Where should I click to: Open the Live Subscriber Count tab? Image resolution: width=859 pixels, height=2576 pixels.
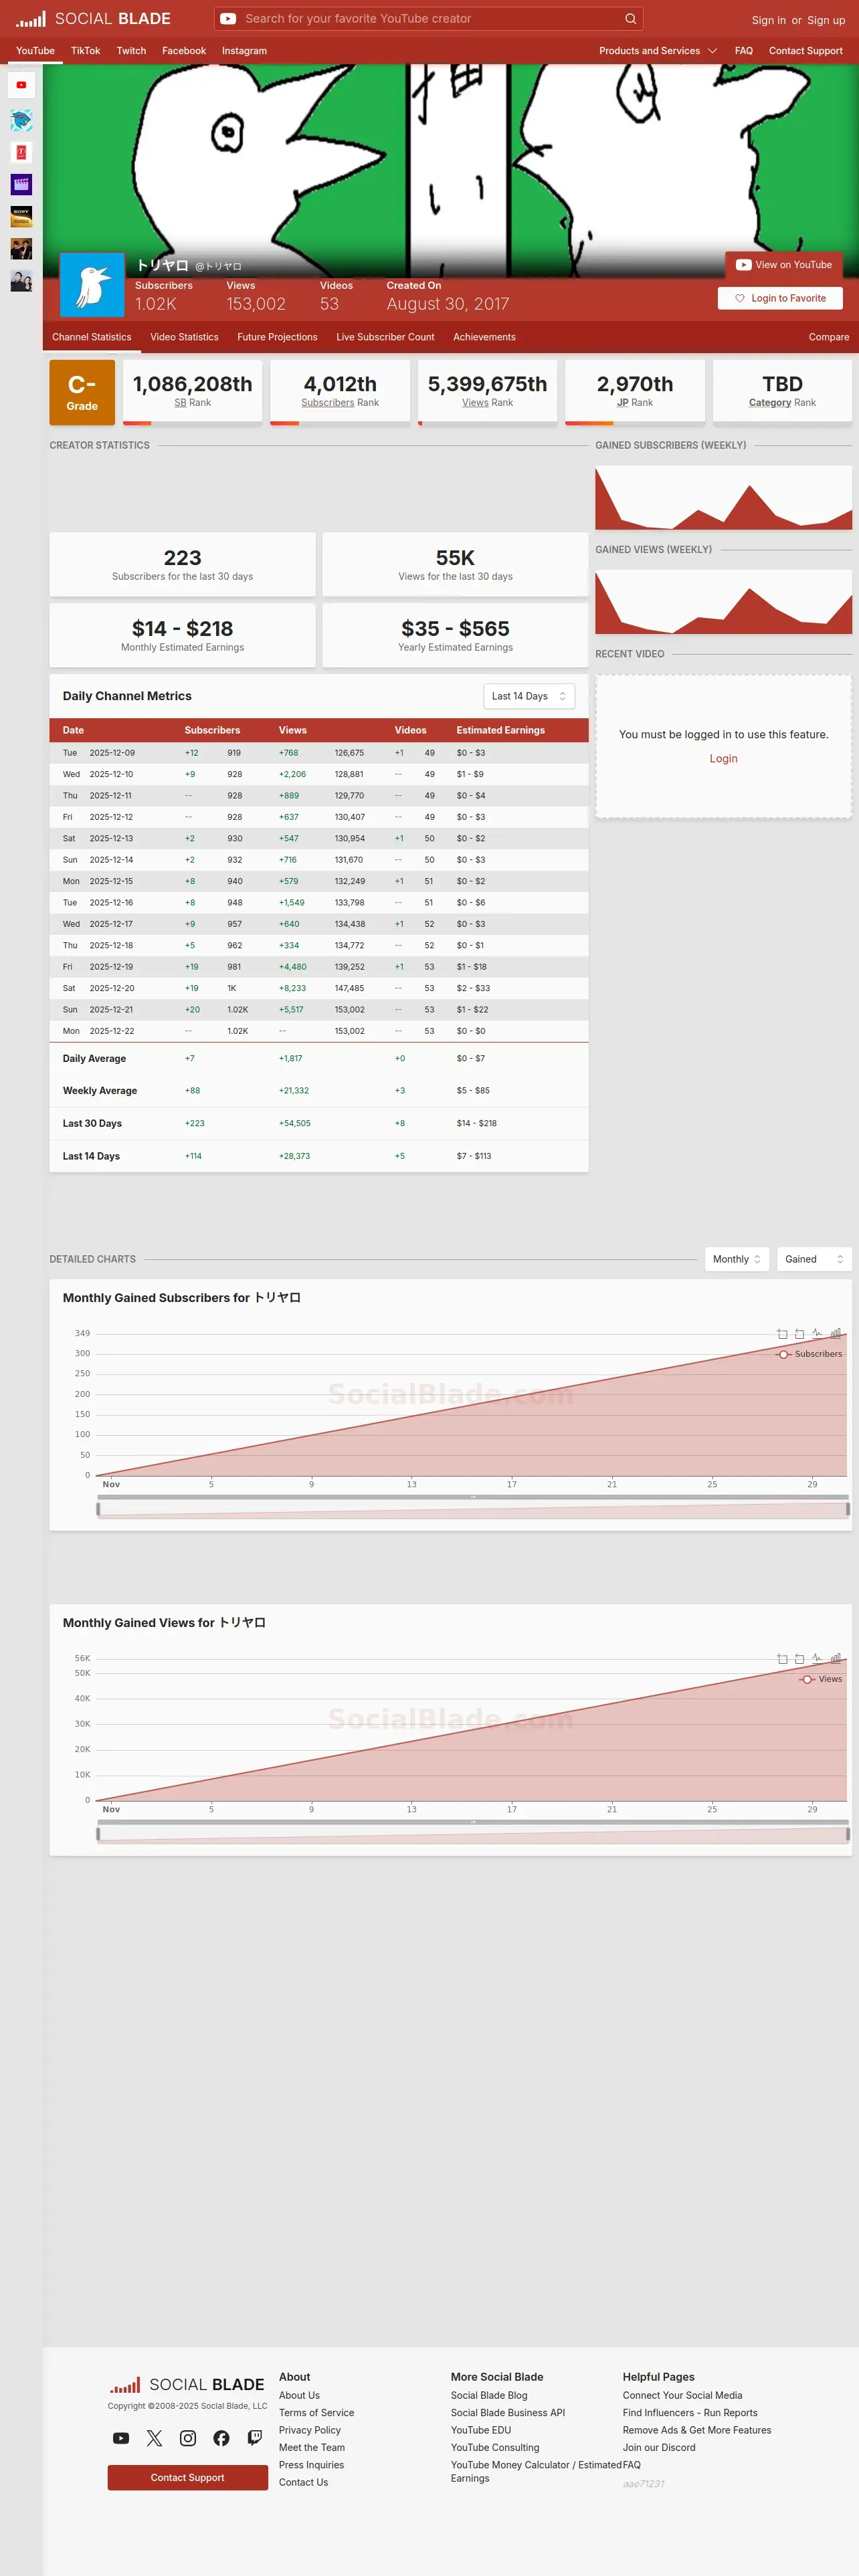[x=385, y=337]
